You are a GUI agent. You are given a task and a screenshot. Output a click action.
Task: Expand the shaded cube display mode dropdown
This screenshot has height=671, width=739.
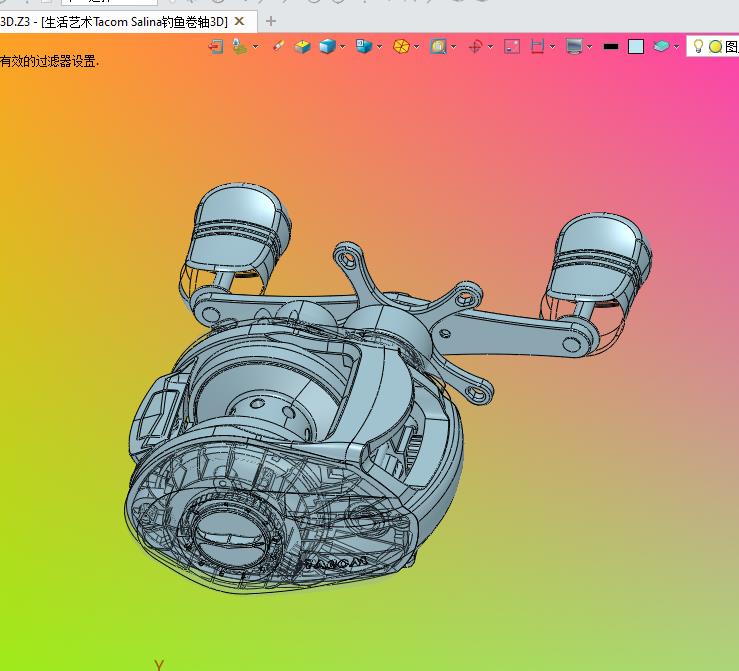[343, 47]
